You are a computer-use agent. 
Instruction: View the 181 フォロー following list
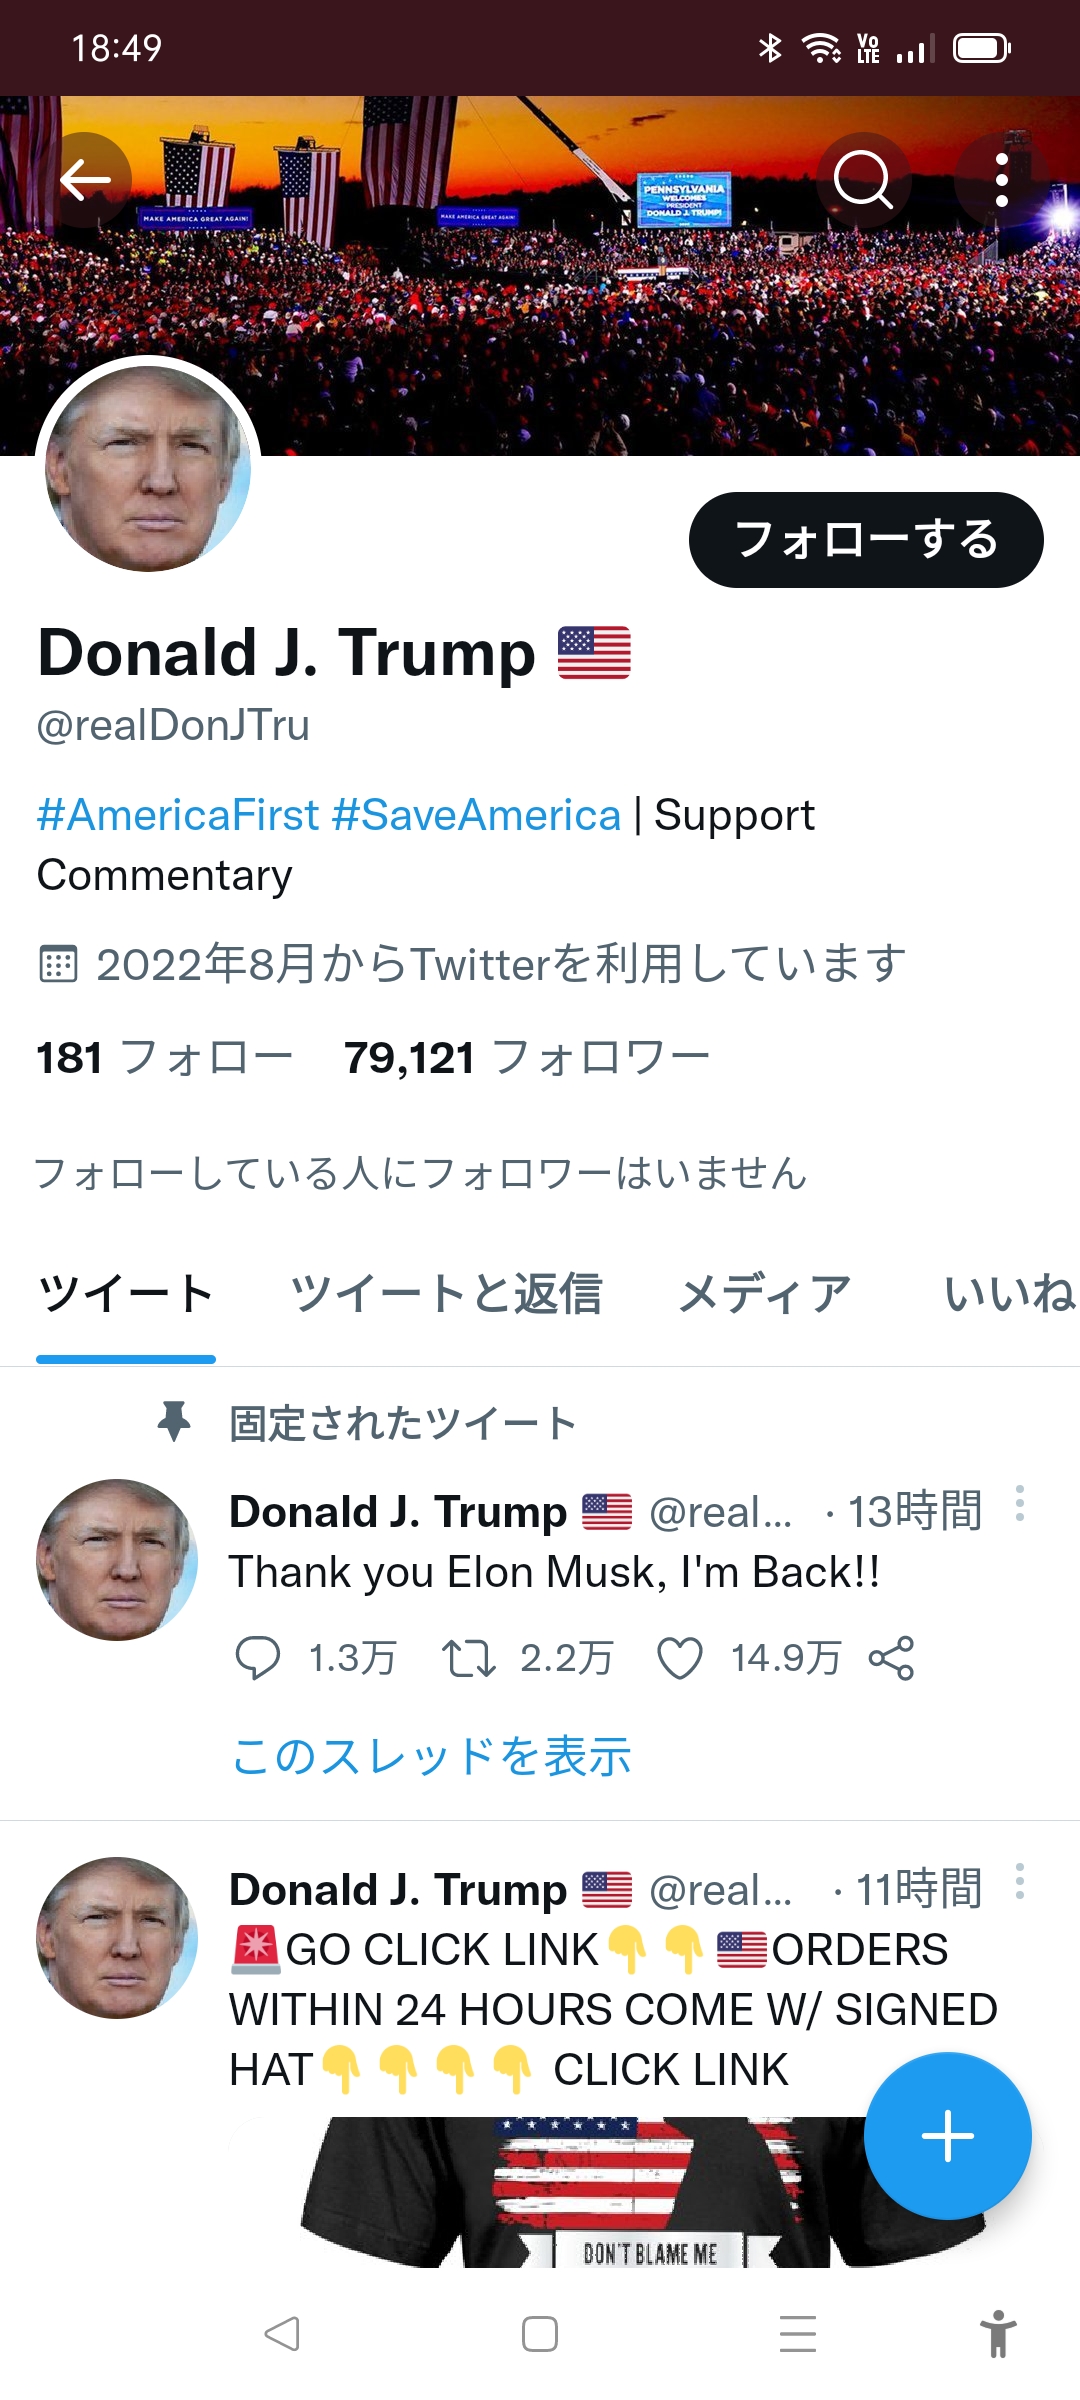click(164, 1058)
